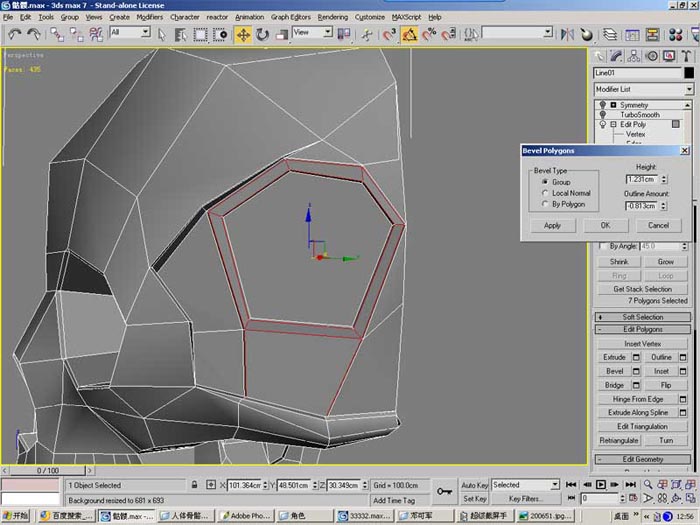Open the Curve Editor icon
700x525 pixels.
tap(632, 34)
